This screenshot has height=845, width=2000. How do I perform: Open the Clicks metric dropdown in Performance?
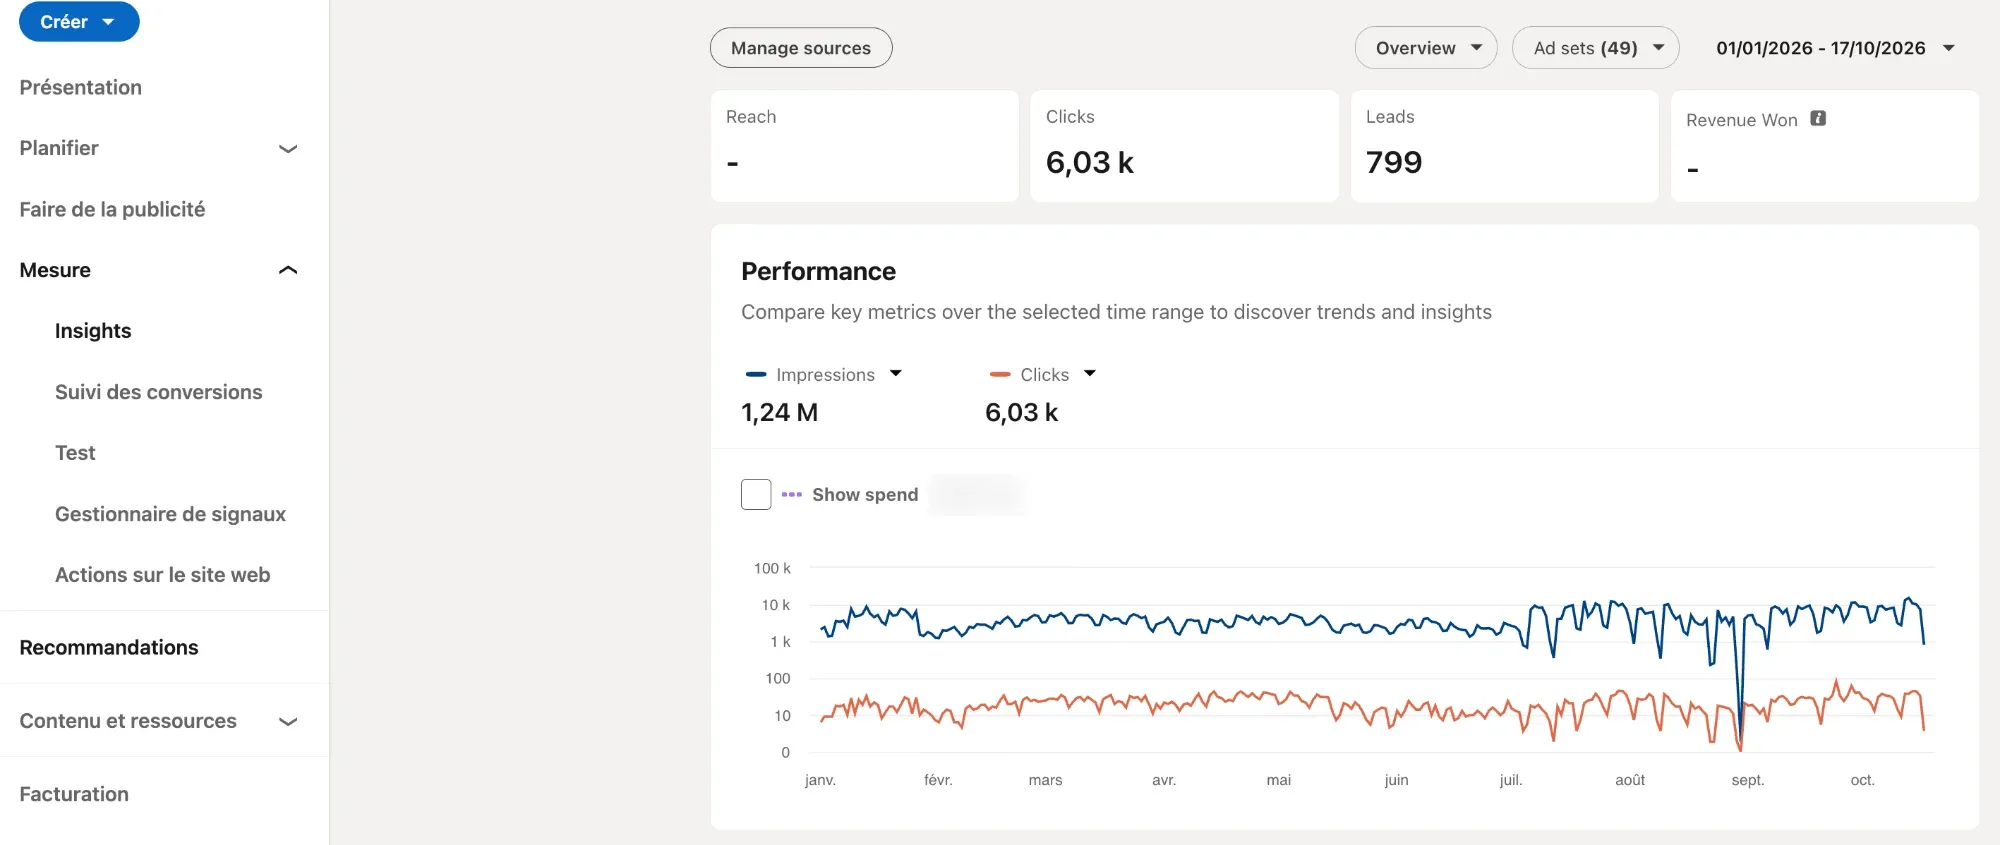coord(1090,373)
